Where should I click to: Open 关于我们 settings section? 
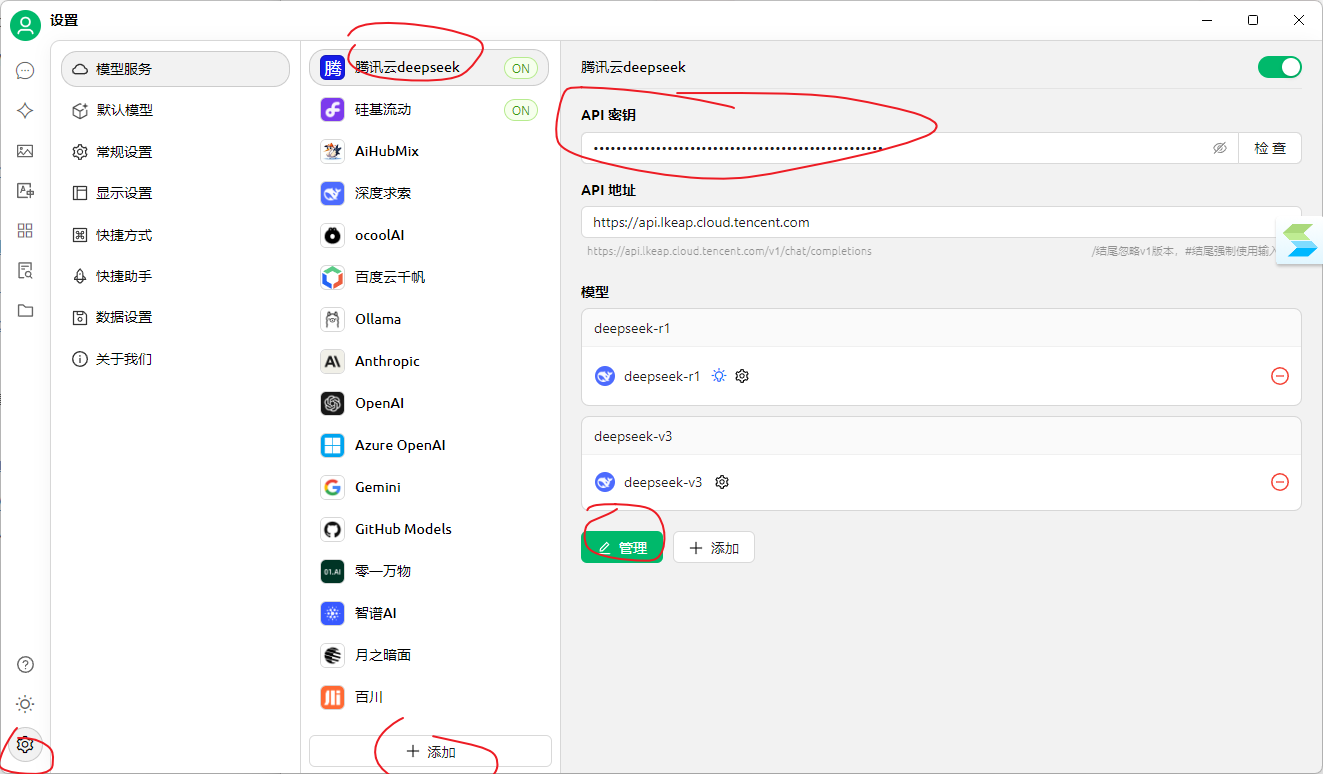[176, 359]
